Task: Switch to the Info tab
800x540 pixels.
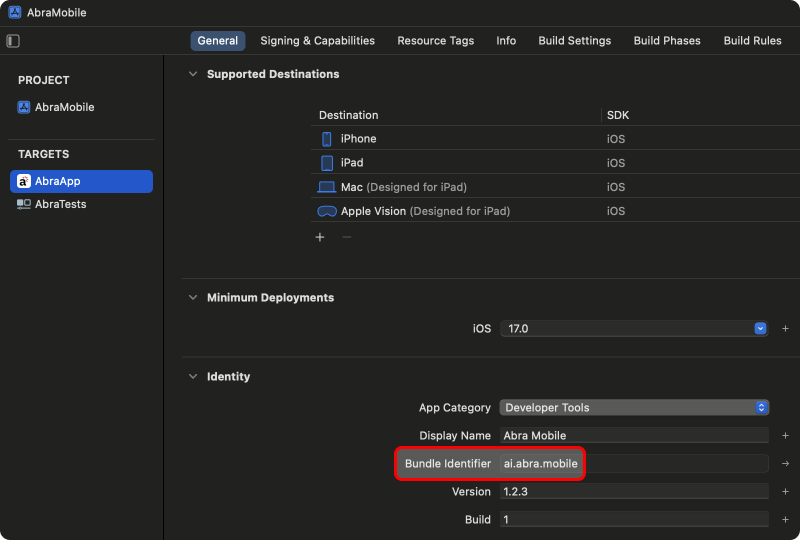Action: [x=506, y=41]
